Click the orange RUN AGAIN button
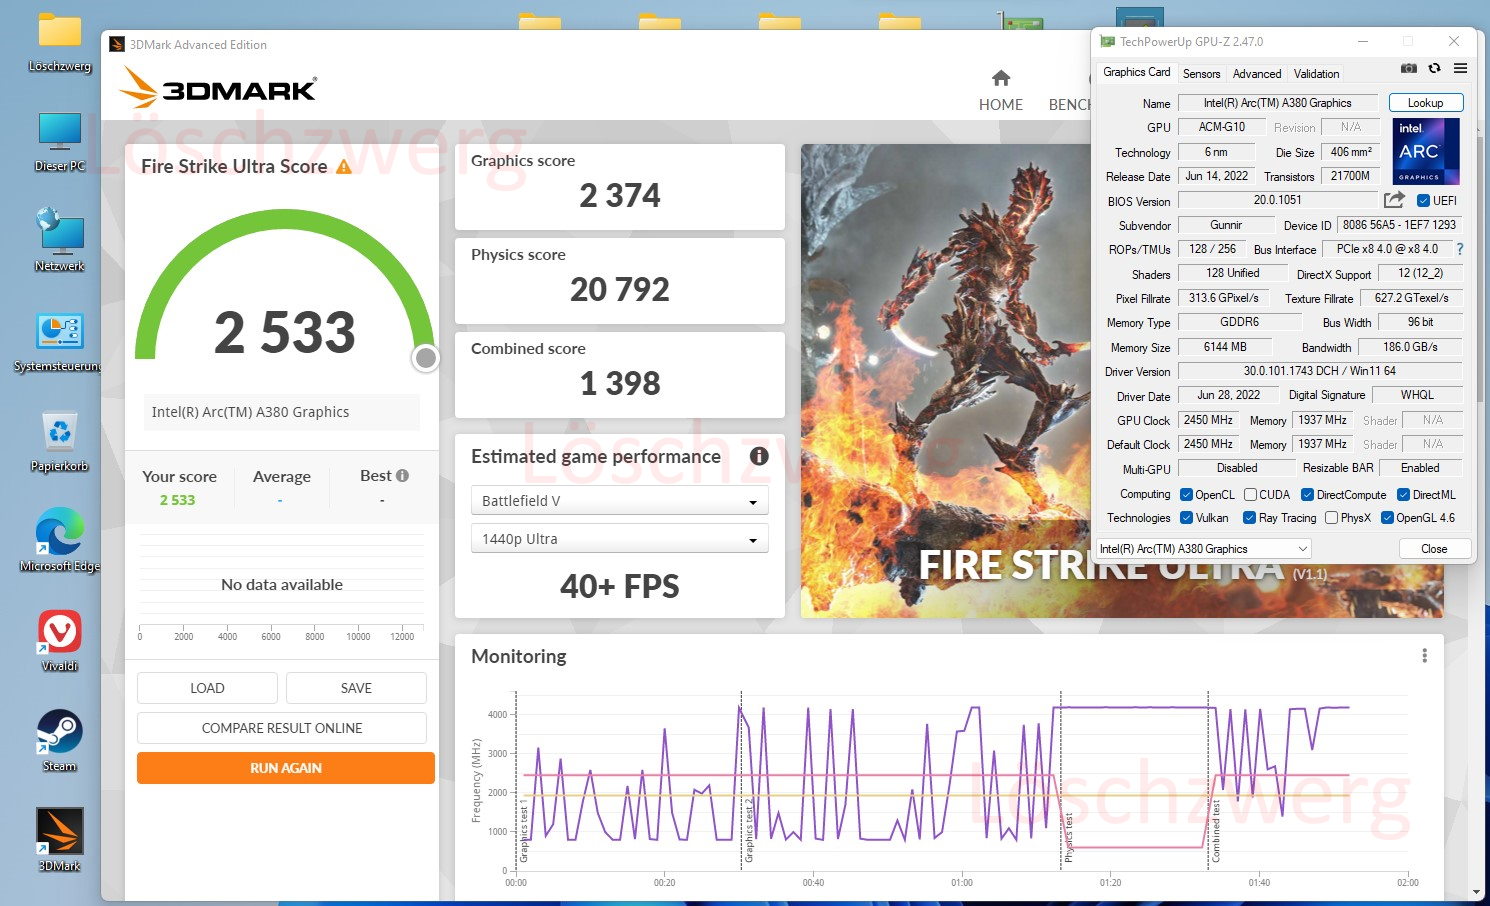This screenshot has height=906, width=1490. 286,768
